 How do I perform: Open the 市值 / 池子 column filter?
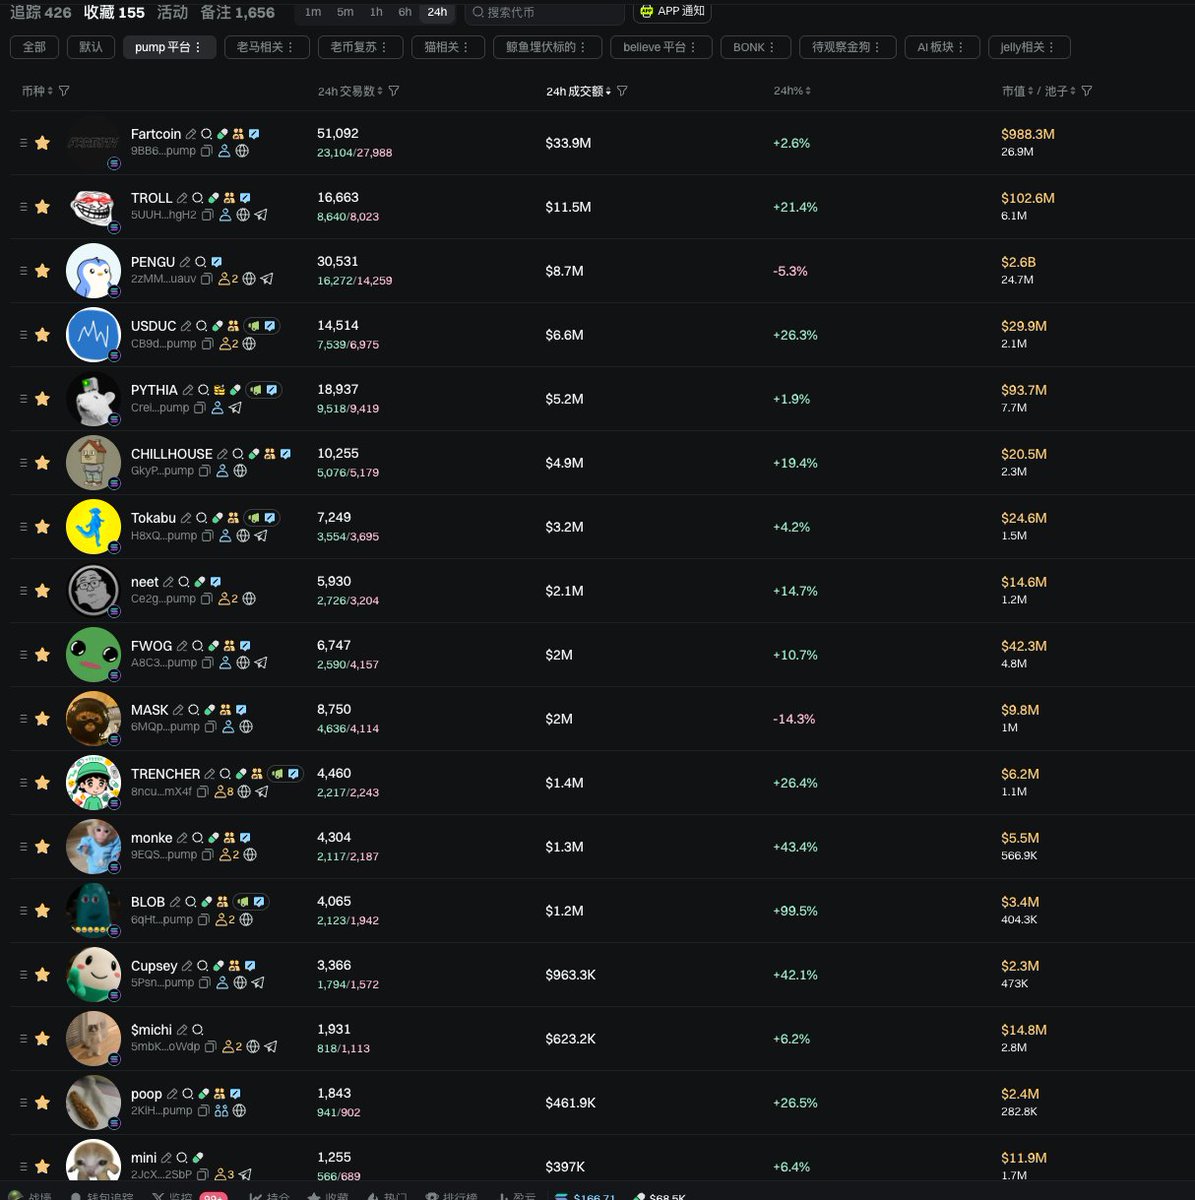tap(1087, 91)
